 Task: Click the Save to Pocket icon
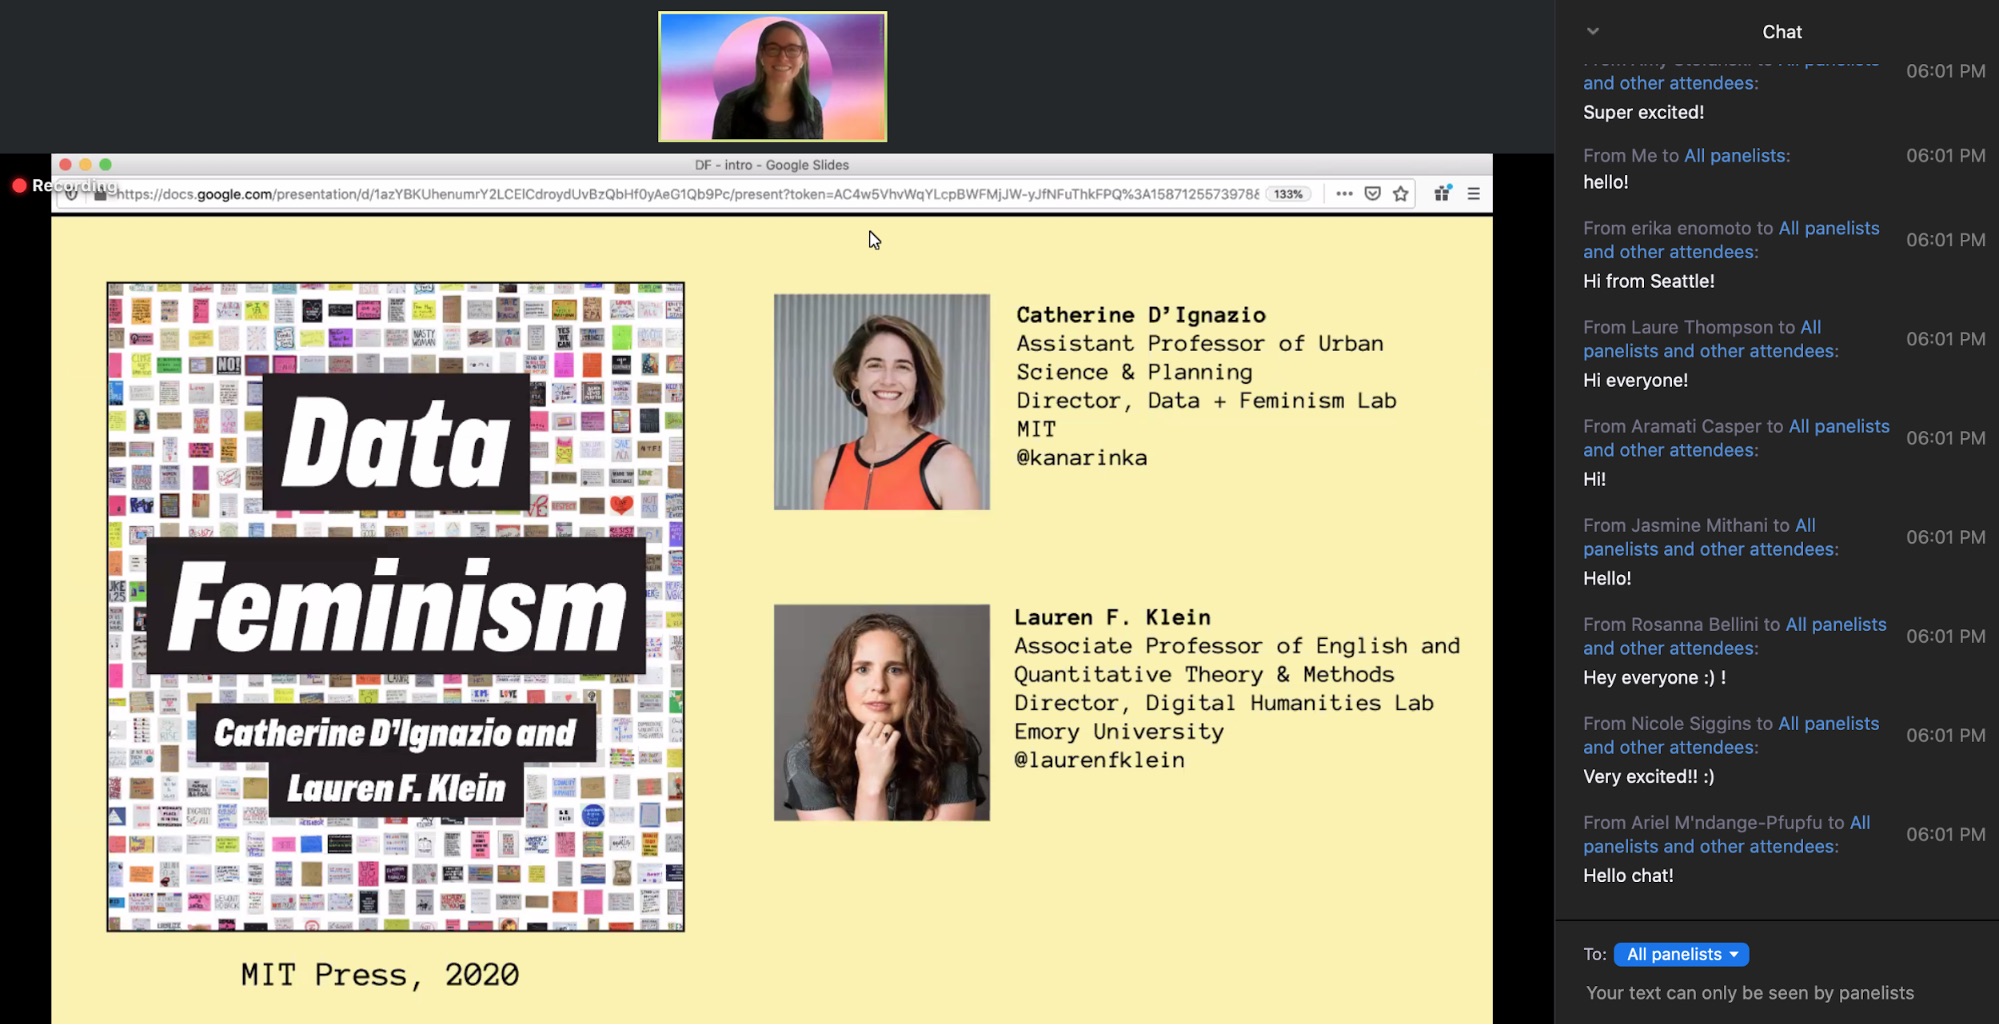click(1372, 194)
